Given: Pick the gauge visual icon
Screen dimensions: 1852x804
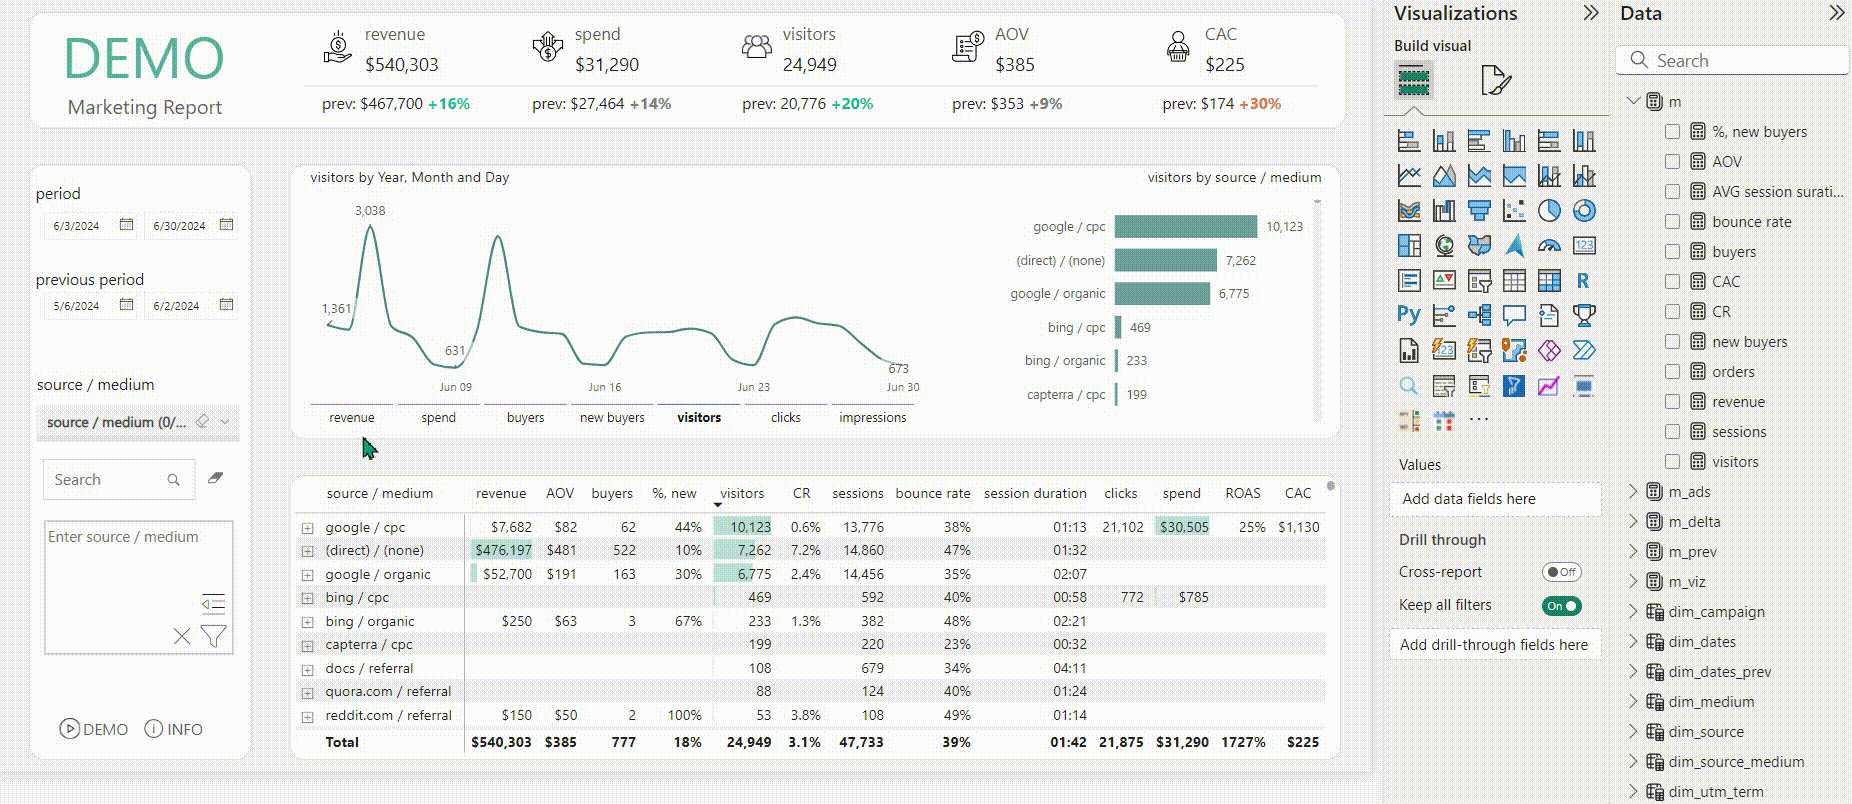Looking at the screenshot, I should point(1549,246).
